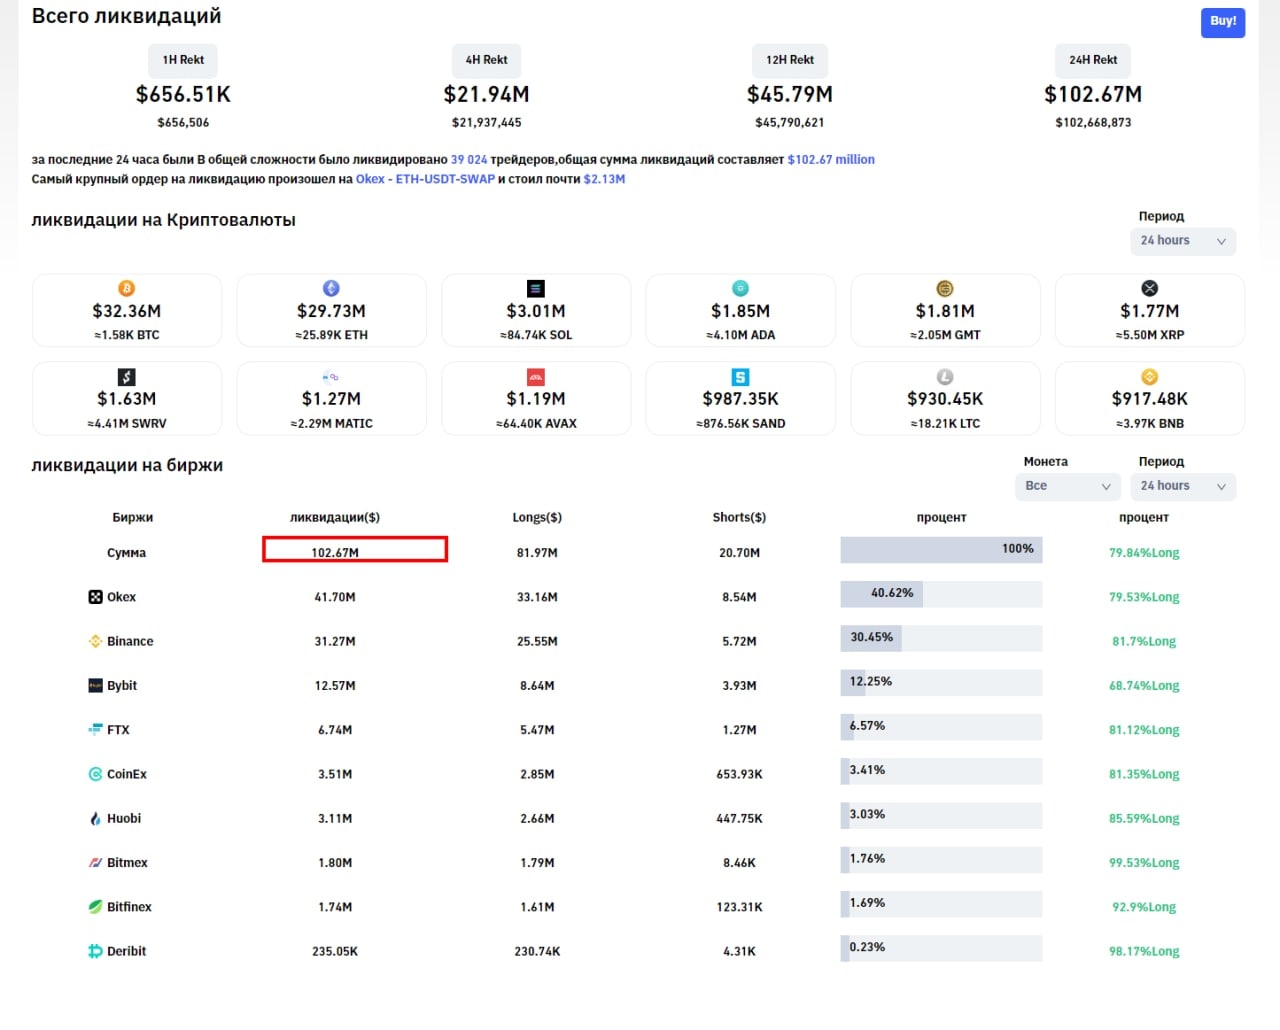Click the GMT coin icon
Image resolution: width=1280 pixels, height=1030 pixels.
(x=945, y=288)
